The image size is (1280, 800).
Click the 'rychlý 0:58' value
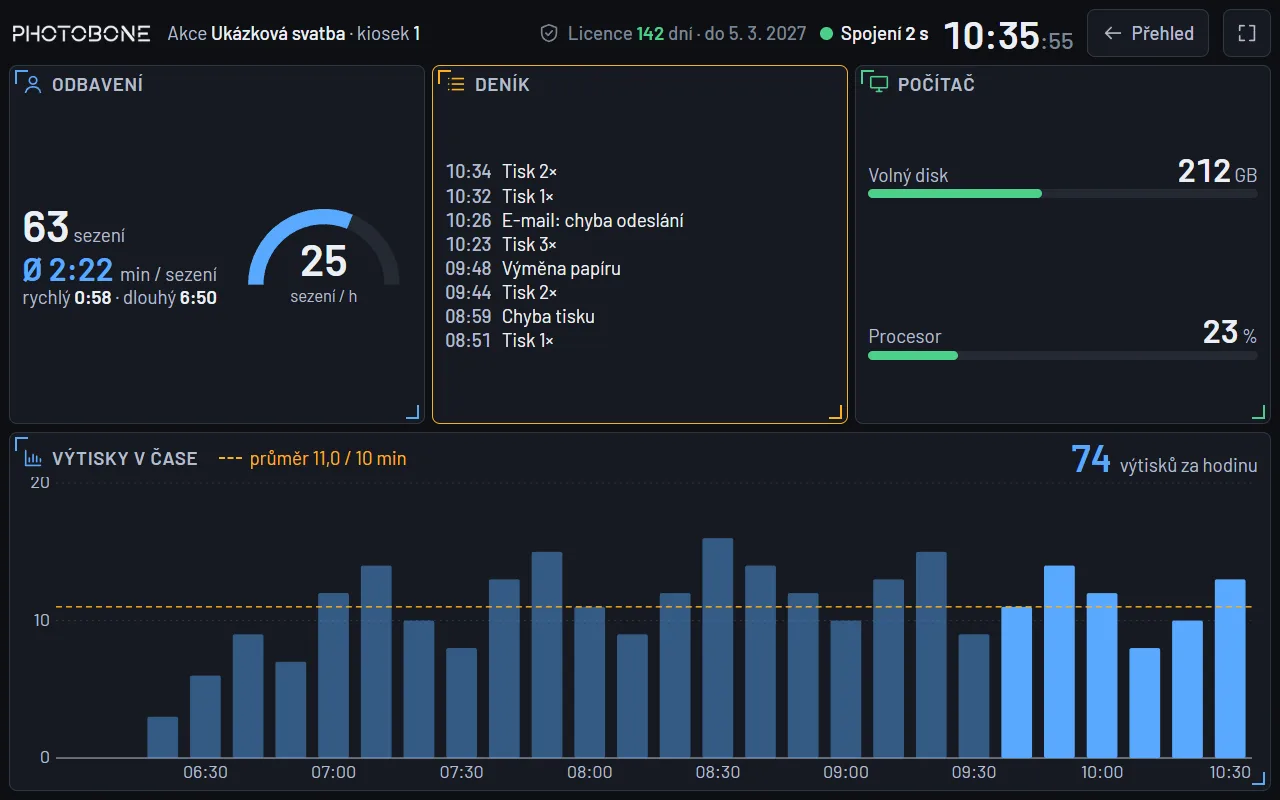tap(67, 298)
